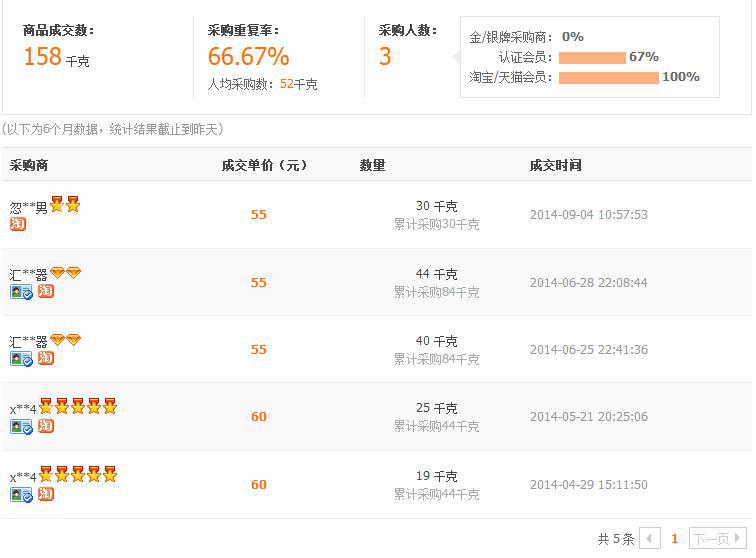Click timestamp 2014-06-25 22:41:36
This screenshot has height=558, width=756.
pos(589,349)
